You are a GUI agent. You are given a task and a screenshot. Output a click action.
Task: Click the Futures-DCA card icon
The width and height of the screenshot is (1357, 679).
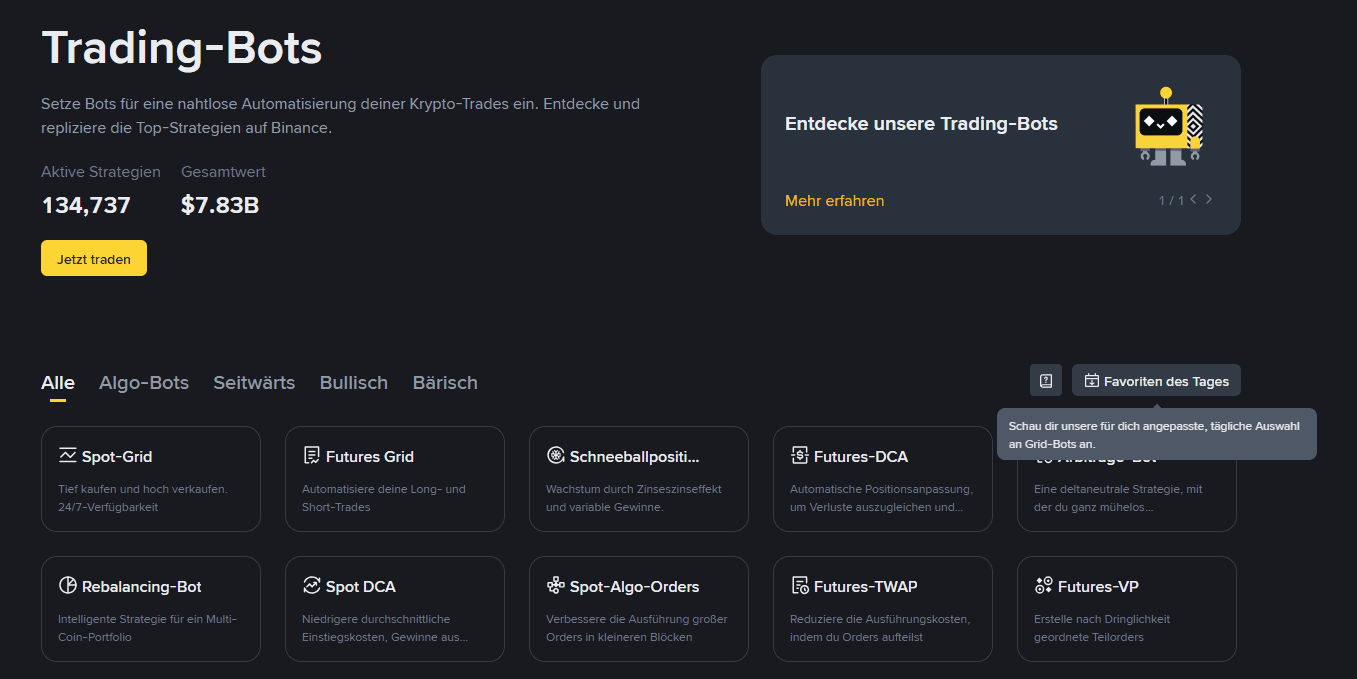(799, 456)
